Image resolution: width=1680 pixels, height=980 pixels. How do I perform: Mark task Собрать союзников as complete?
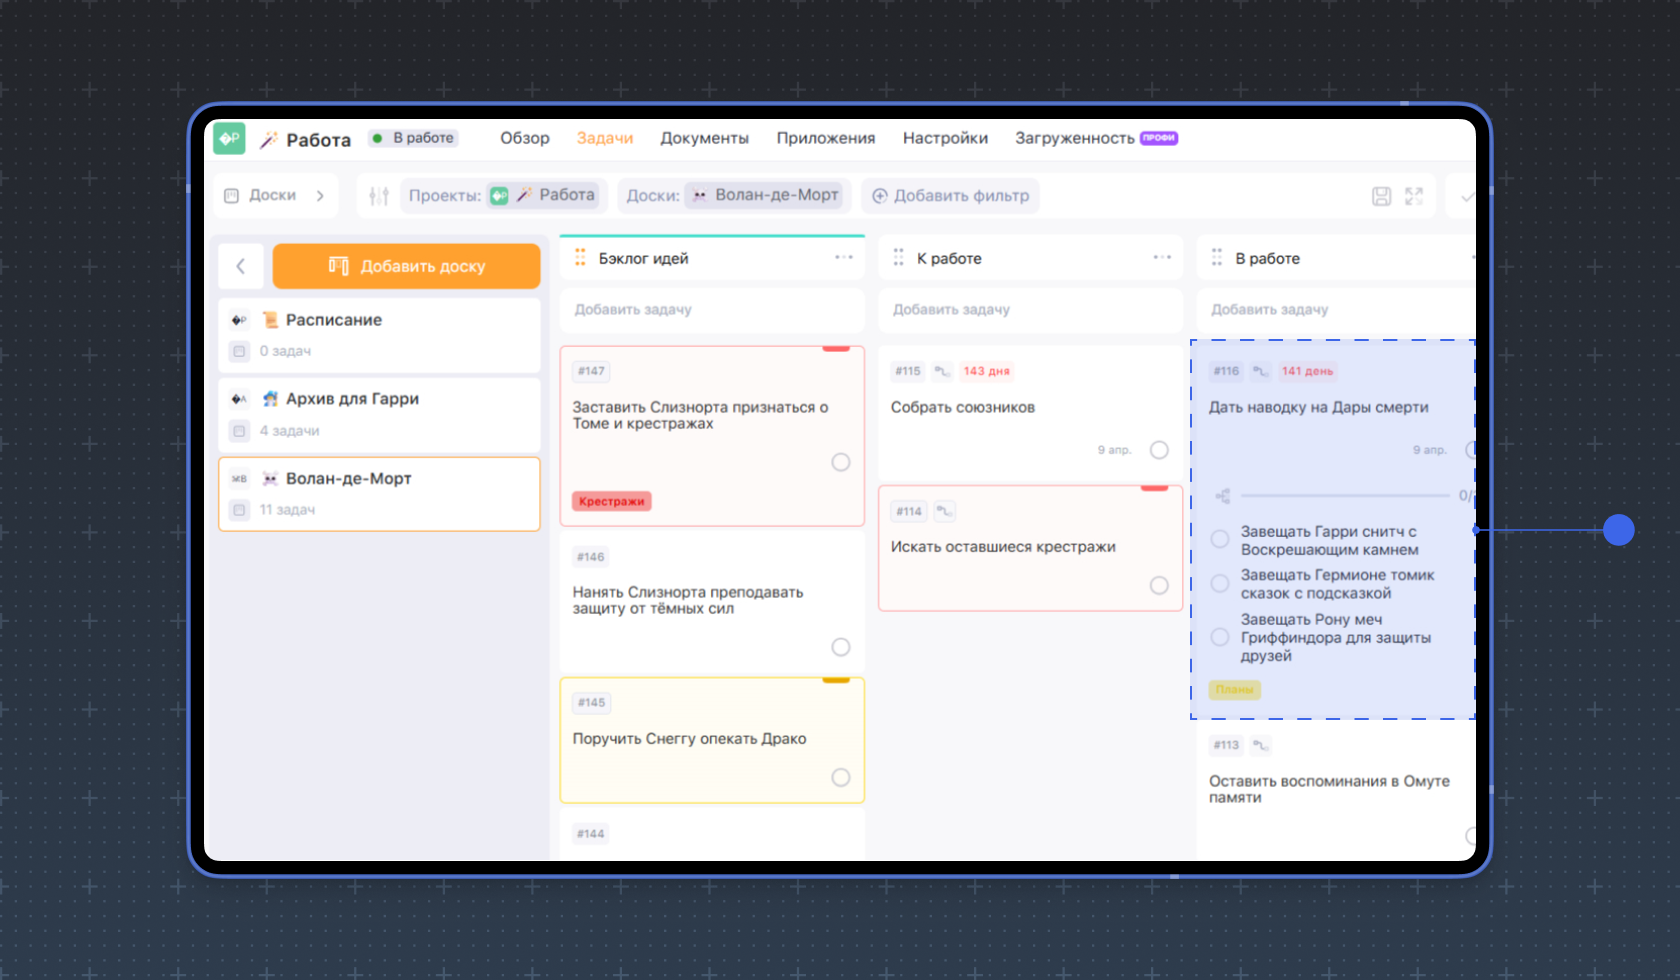(1159, 450)
